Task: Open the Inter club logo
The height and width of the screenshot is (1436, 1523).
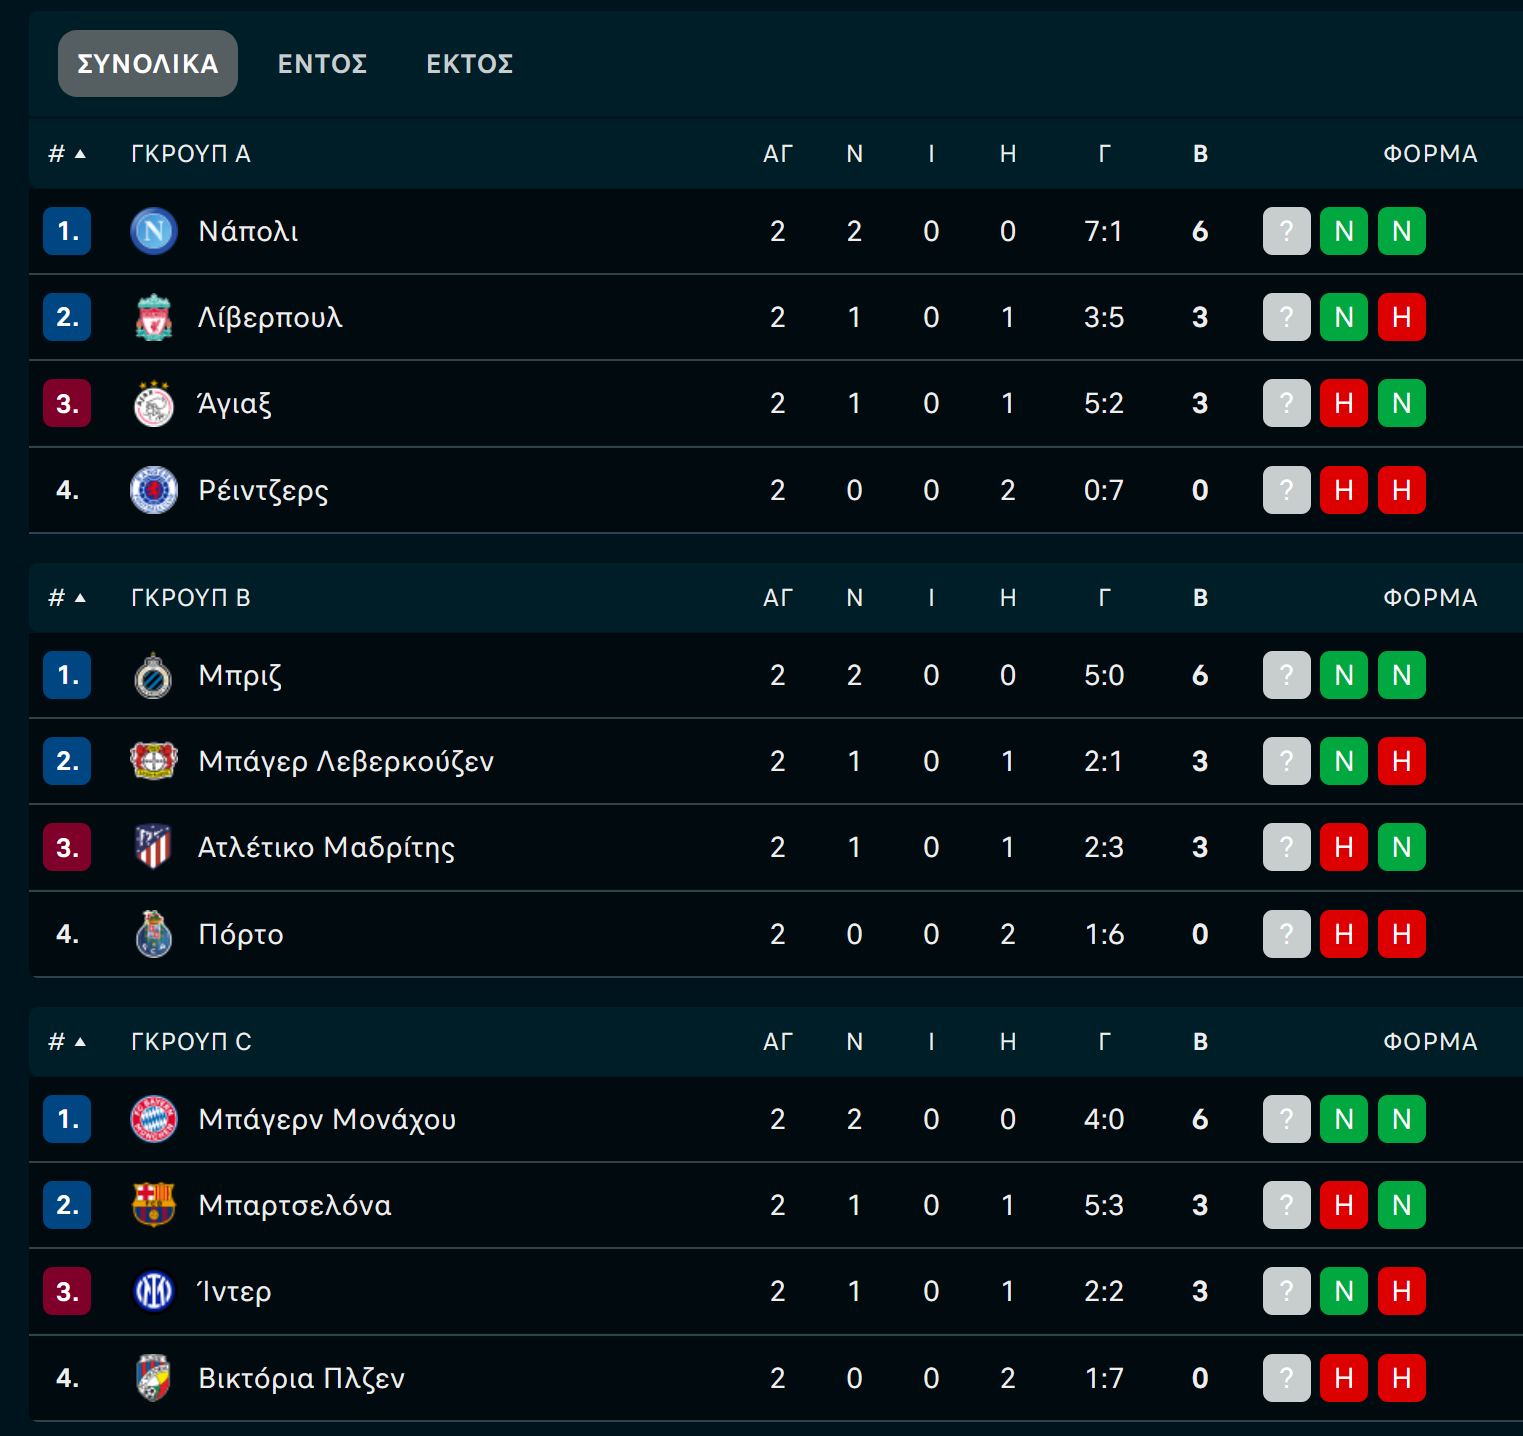Action: coord(154,1291)
